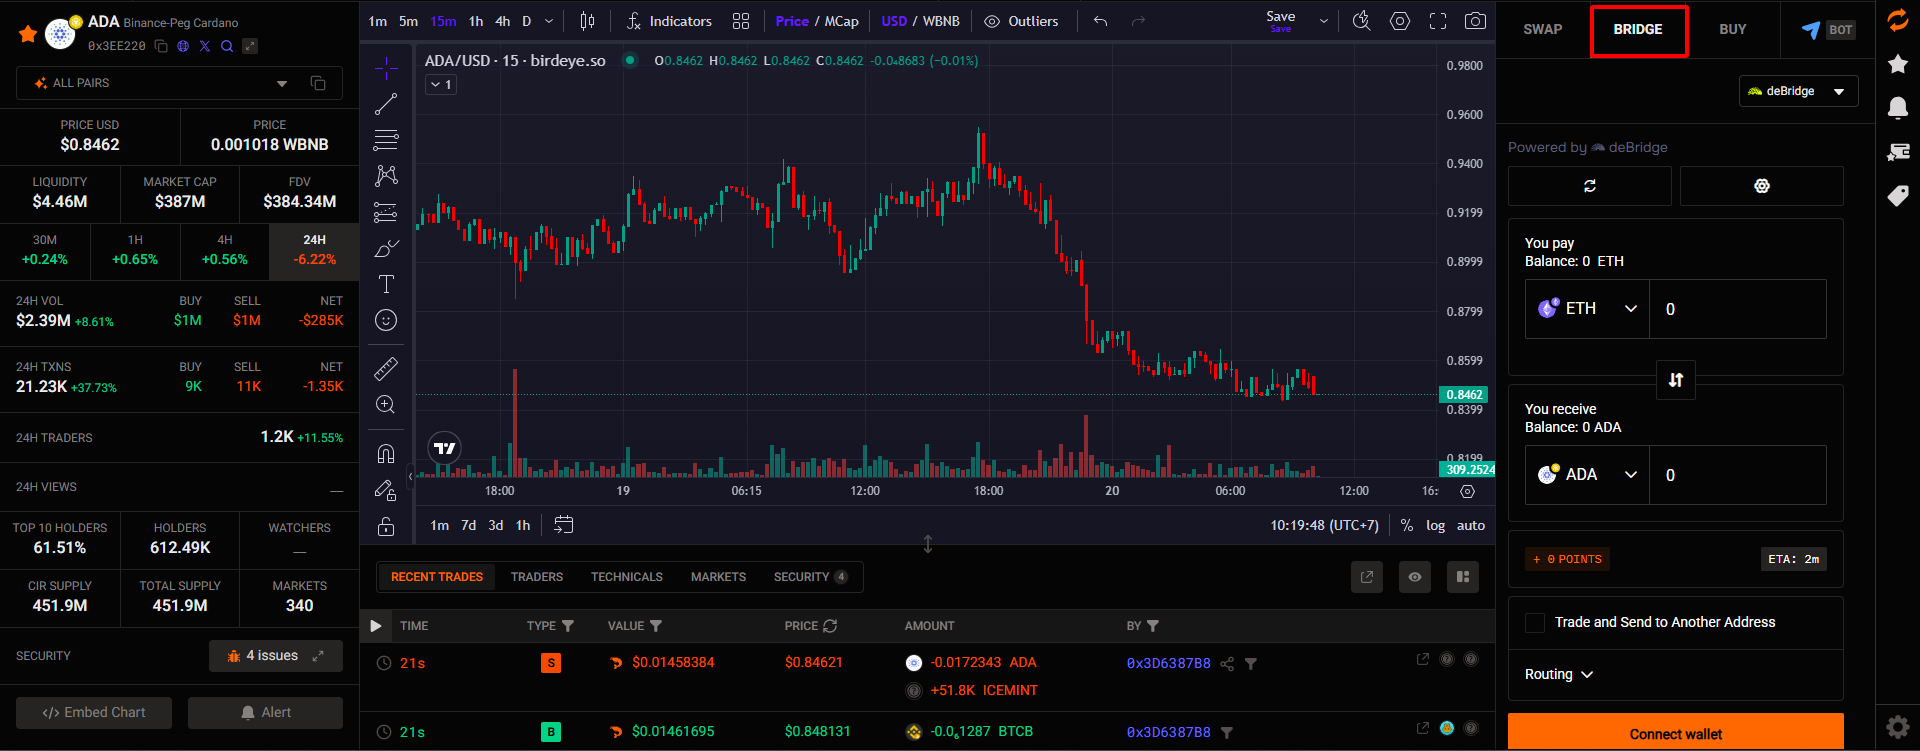This screenshot has height=751, width=1920.
Task: Open the notifications bell in sidebar
Action: [x=1898, y=108]
